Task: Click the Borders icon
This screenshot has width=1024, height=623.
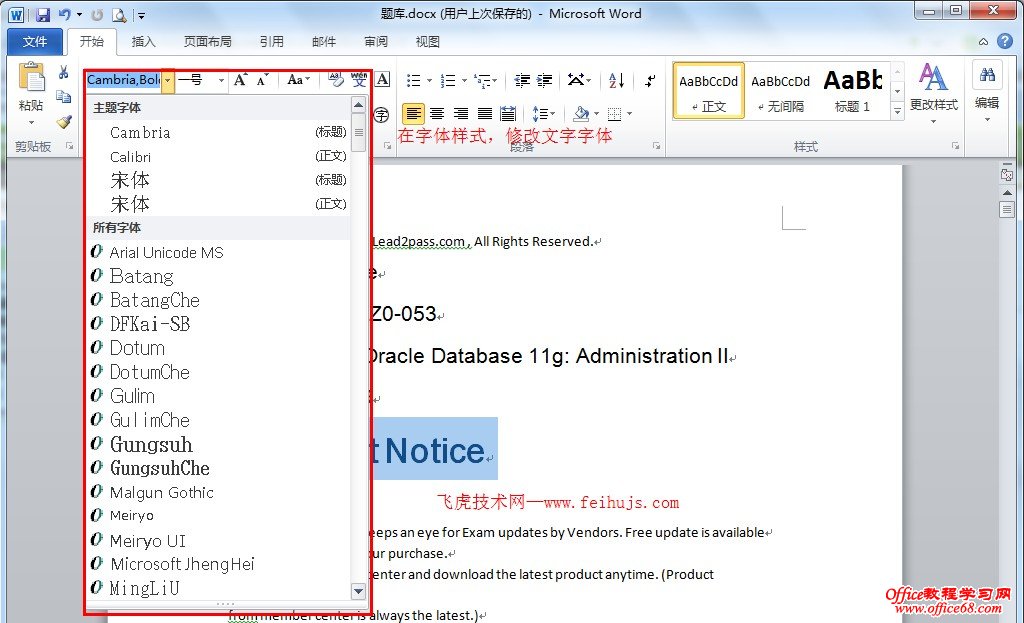Action: (x=615, y=114)
